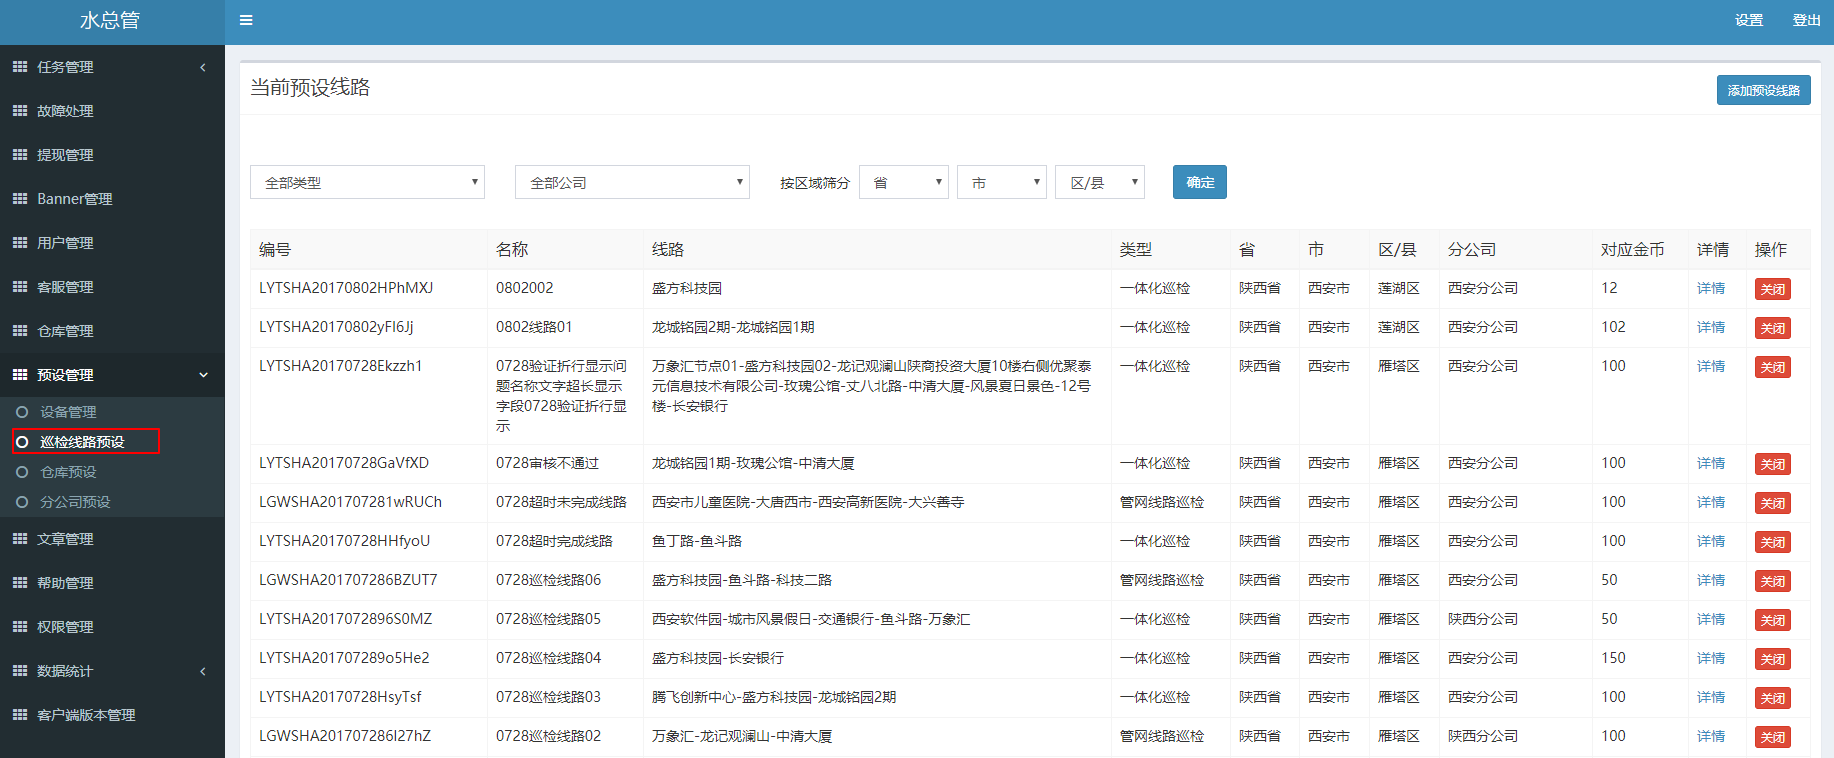Click the grid icon beside 客服管理

[20, 287]
